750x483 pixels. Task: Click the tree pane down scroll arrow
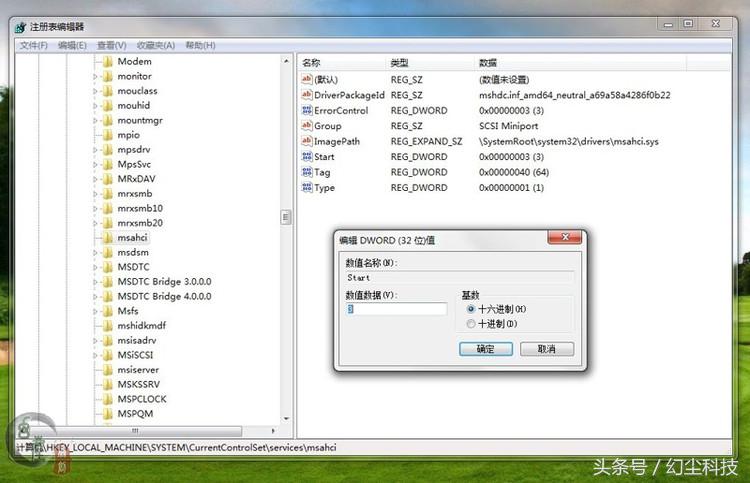(286, 419)
